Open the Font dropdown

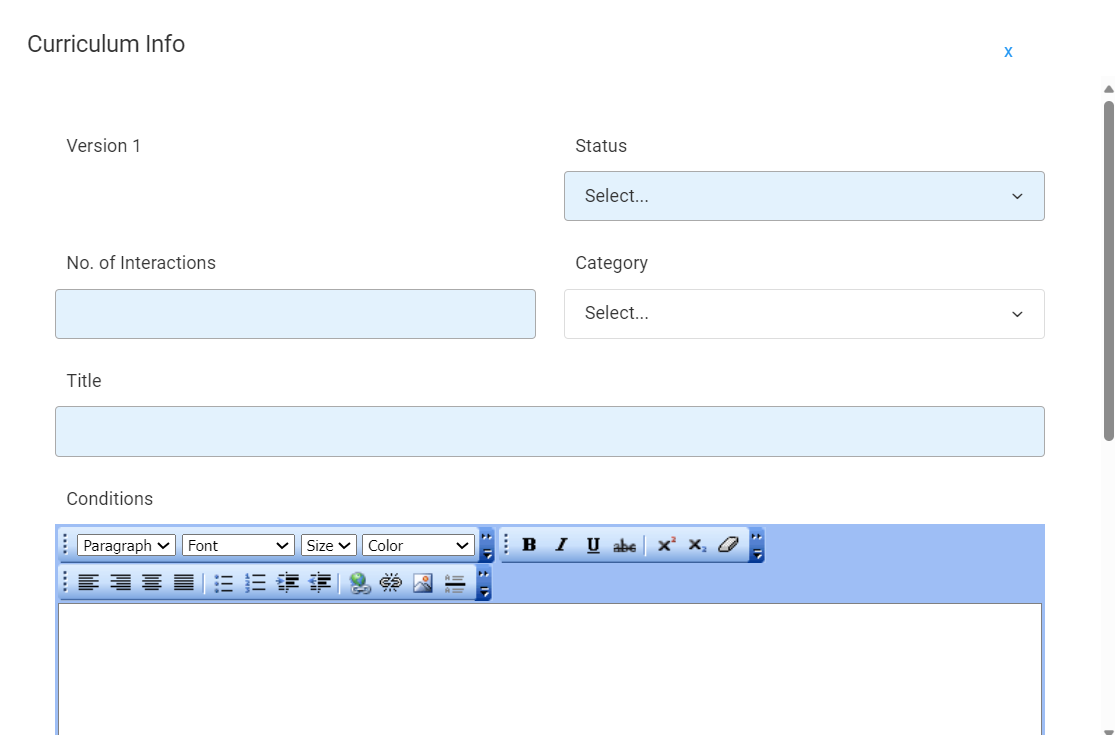pos(238,545)
